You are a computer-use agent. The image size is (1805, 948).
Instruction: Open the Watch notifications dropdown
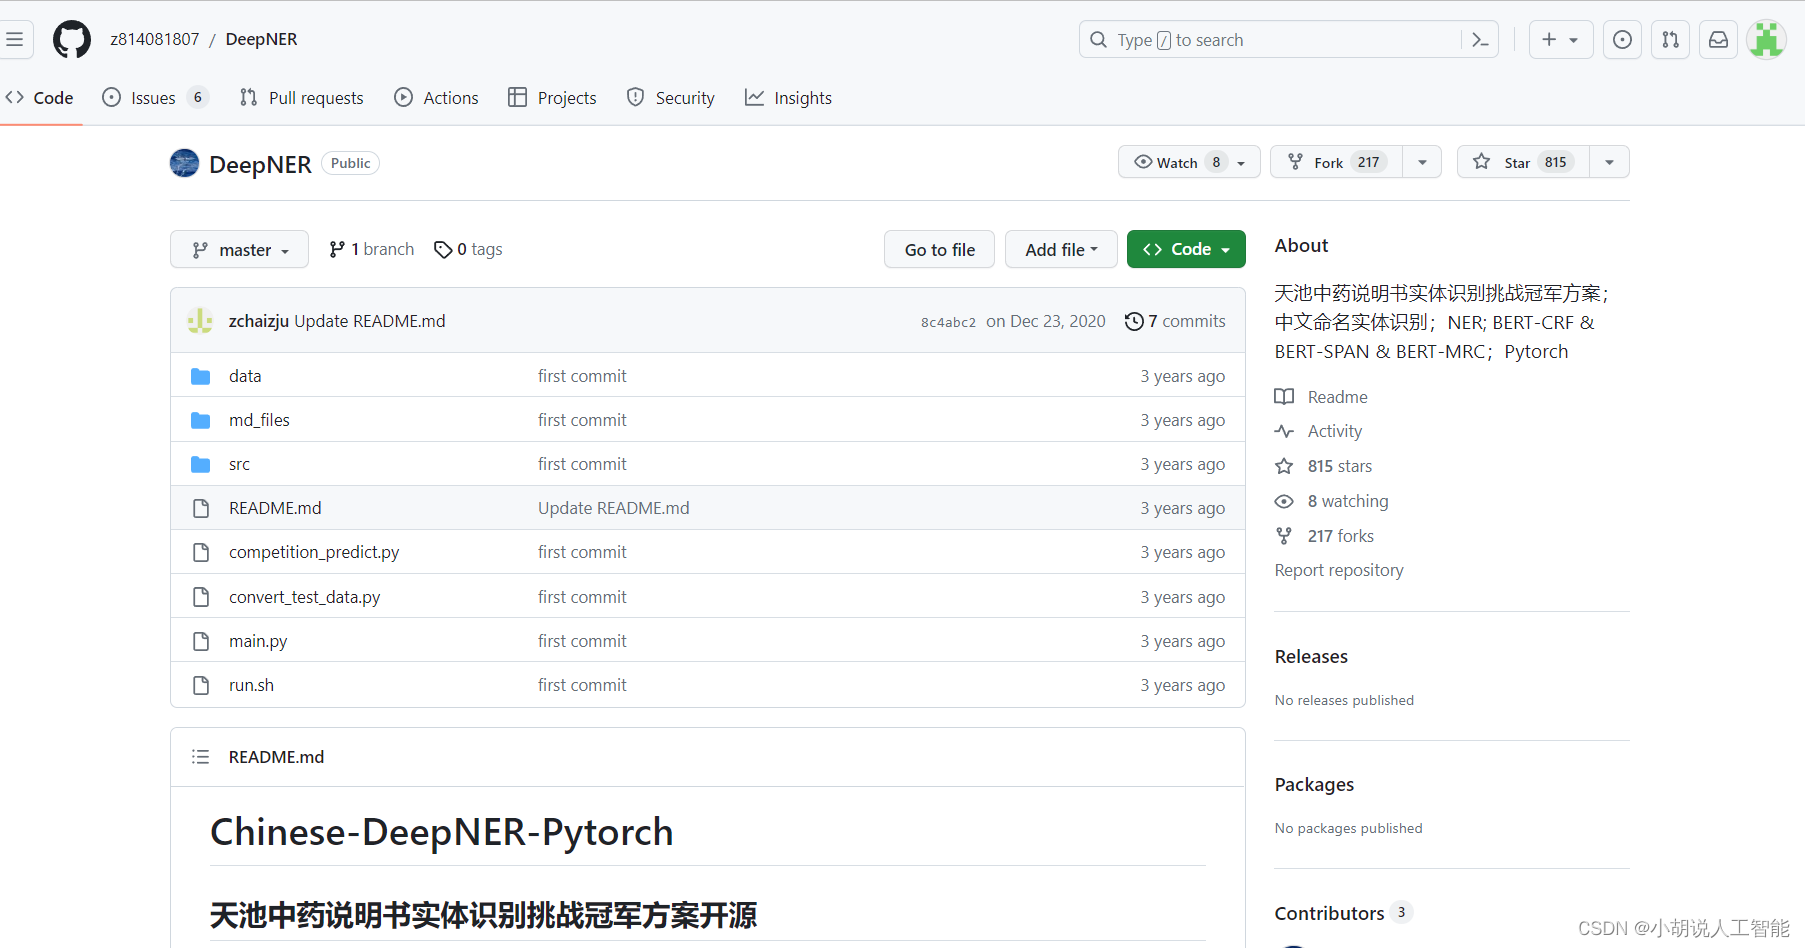click(1189, 162)
